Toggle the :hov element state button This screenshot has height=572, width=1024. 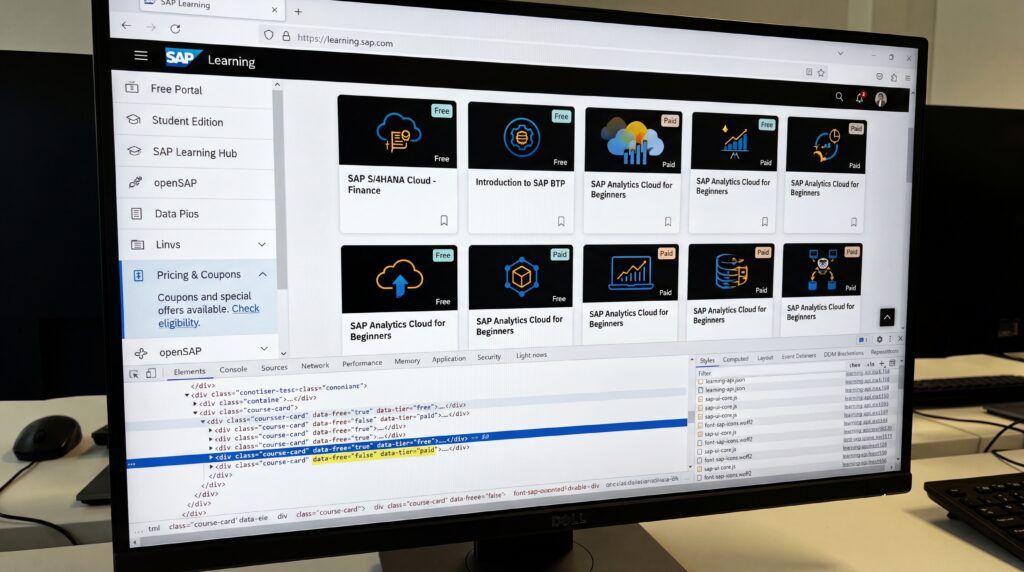click(855, 365)
